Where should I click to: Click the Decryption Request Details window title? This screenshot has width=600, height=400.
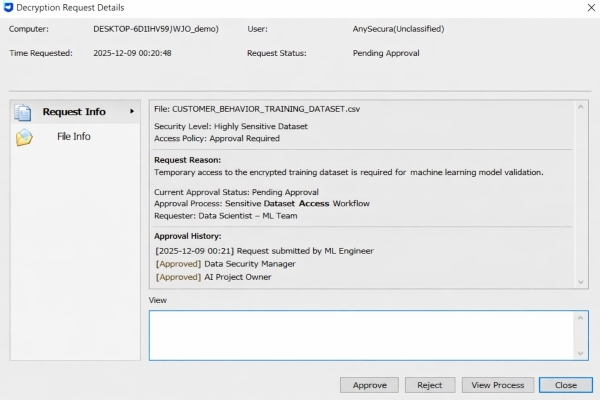70,8
